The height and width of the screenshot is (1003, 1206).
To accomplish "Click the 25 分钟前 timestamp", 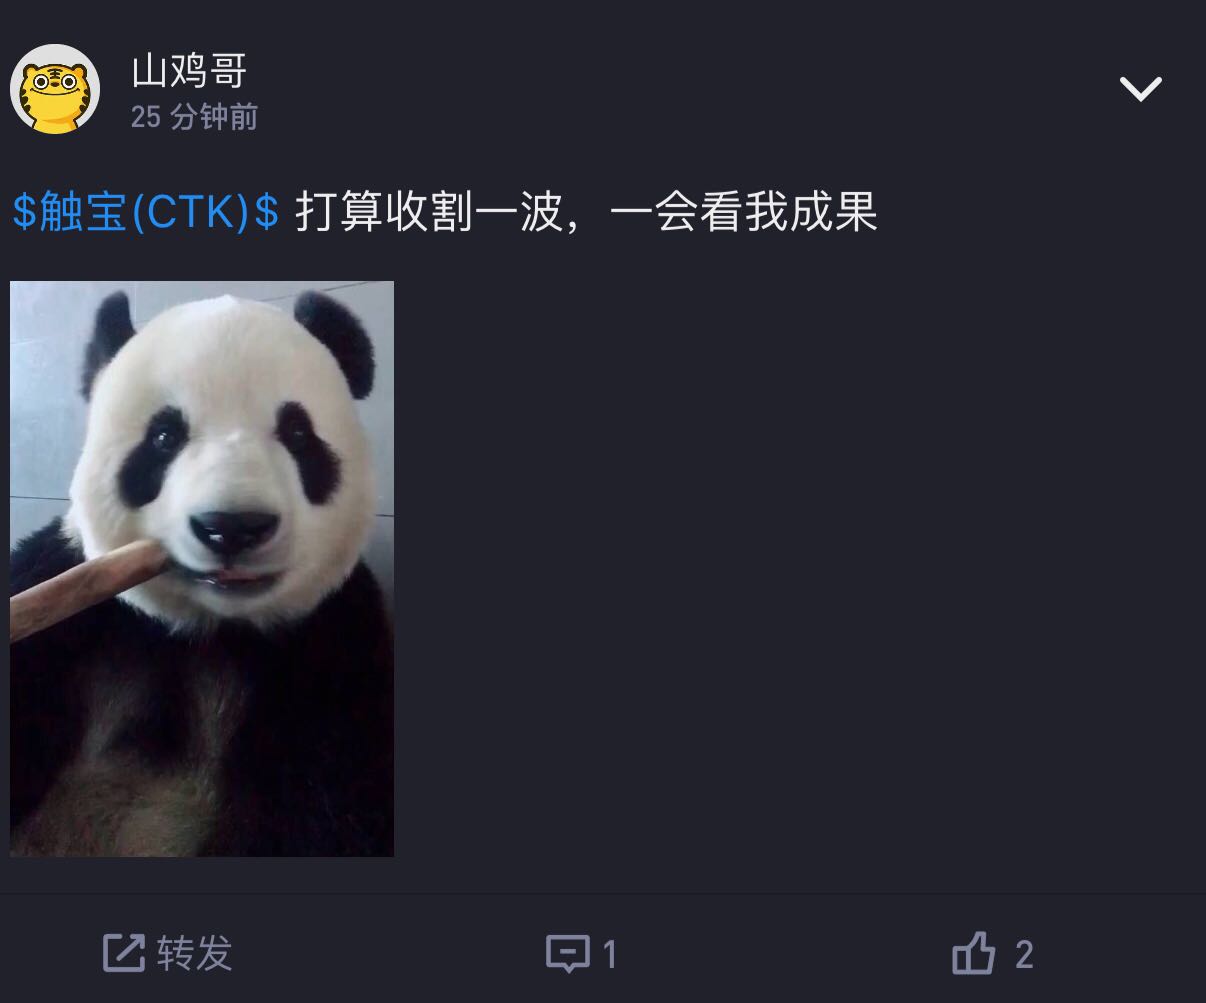I will [x=194, y=117].
